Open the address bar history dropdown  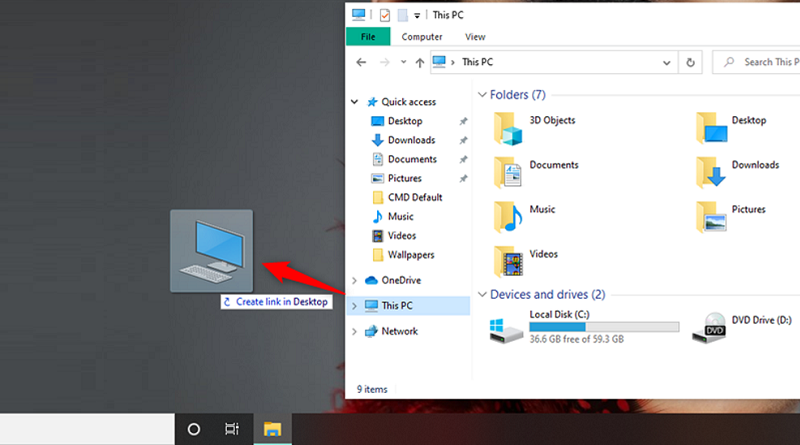pyautogui.click(x=667, y=62)
